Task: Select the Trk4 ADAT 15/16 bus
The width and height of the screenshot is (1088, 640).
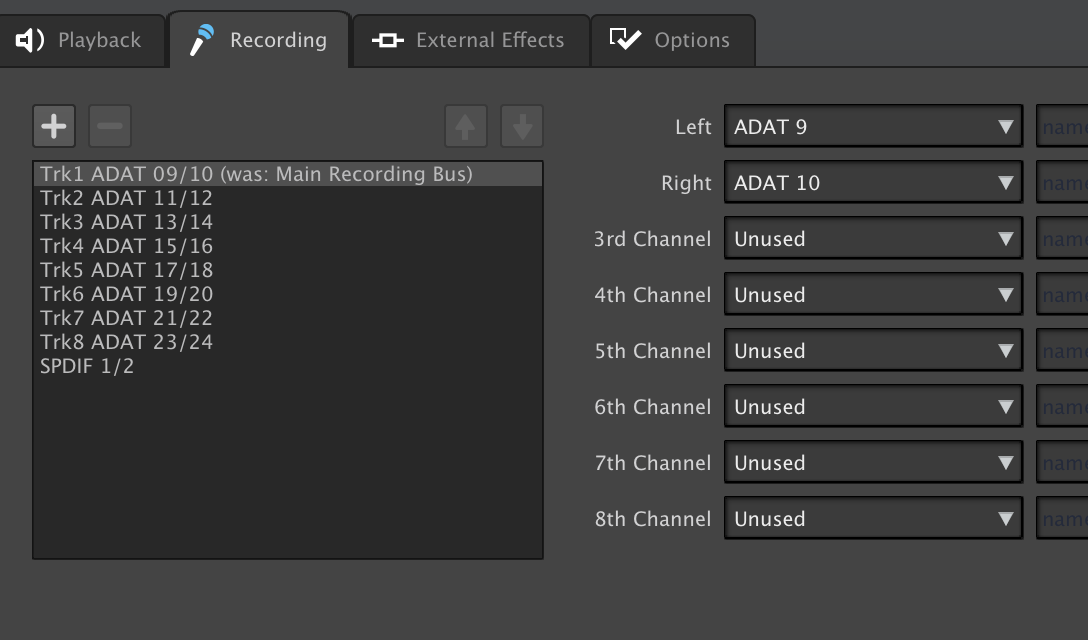Action: pos(127,246)
